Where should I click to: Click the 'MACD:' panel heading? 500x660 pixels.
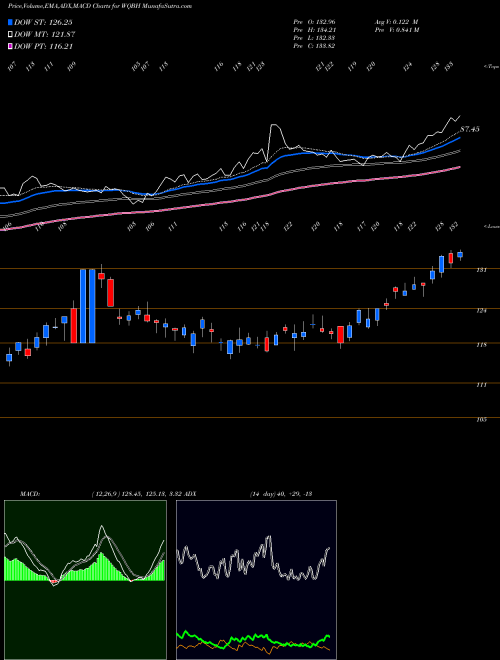pyautogui.click(x=30, y=493)
